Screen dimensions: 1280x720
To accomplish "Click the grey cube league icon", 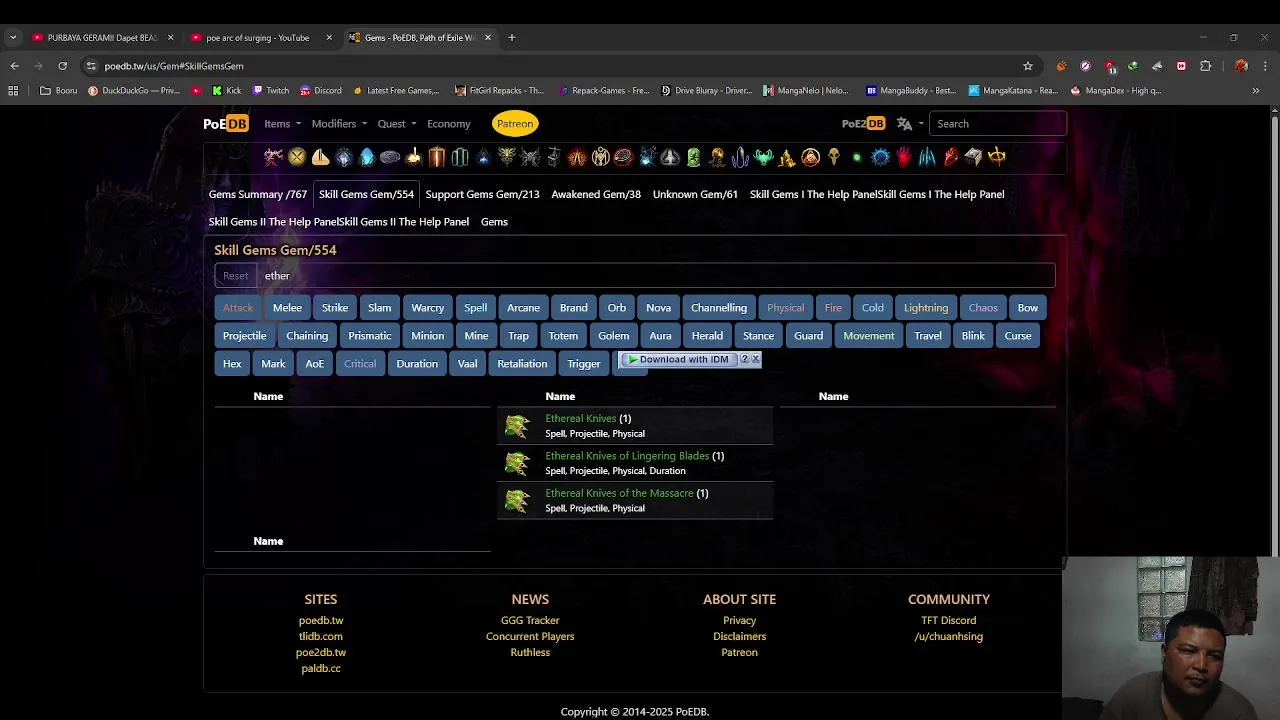I will (973, 157).
